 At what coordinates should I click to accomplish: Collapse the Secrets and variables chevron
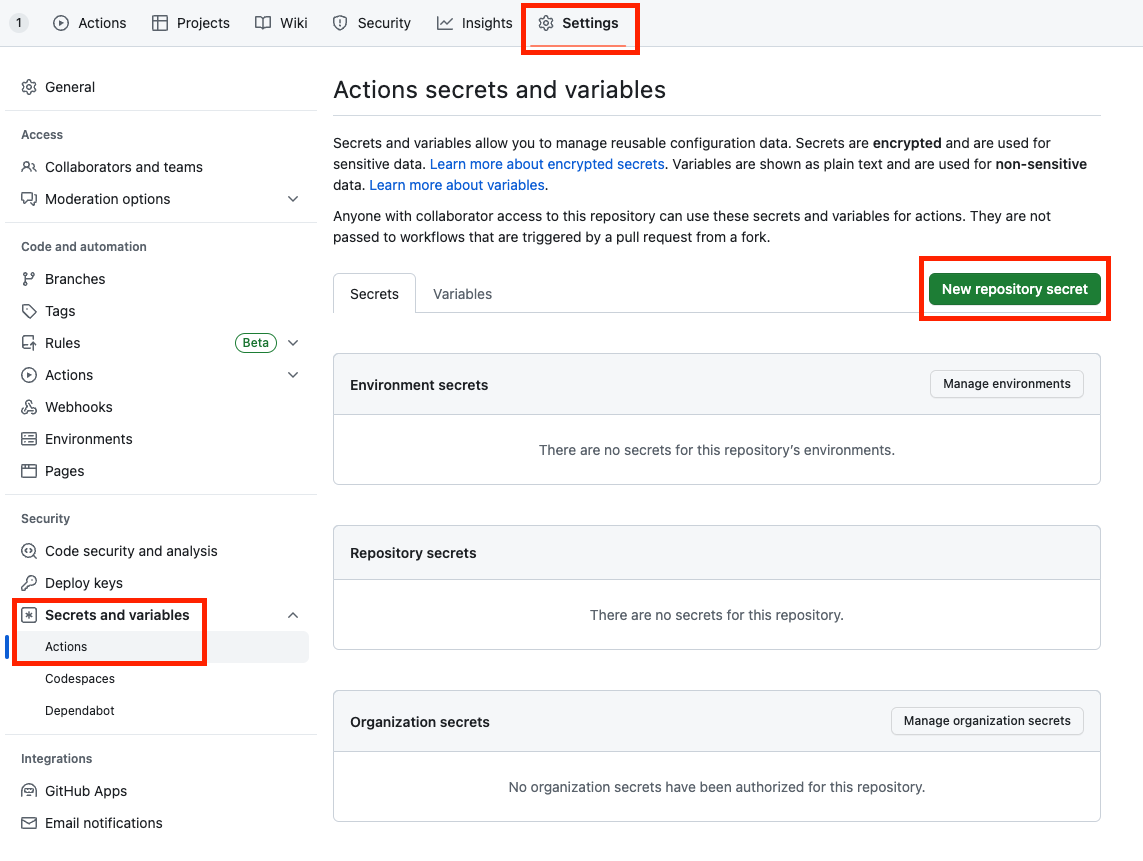[293, 615]
